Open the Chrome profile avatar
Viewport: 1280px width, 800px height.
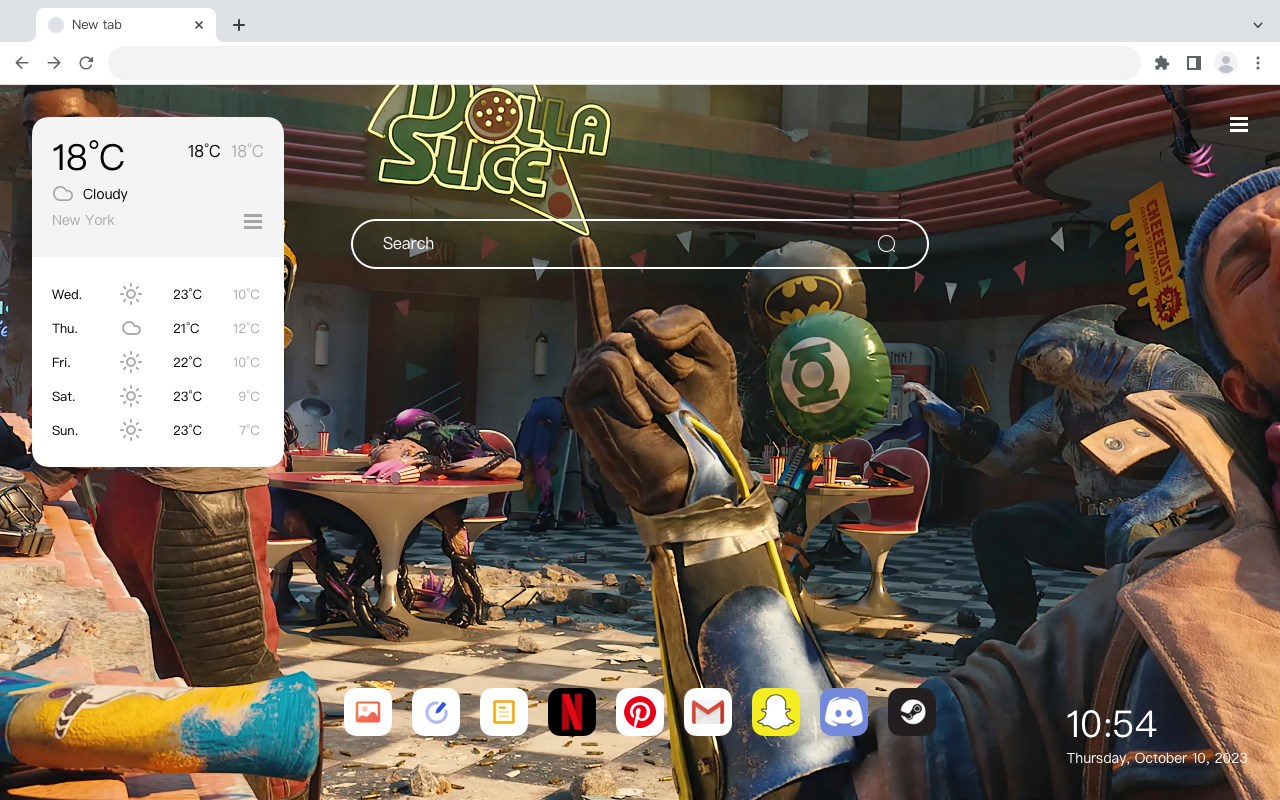[x=1226, y=63]
